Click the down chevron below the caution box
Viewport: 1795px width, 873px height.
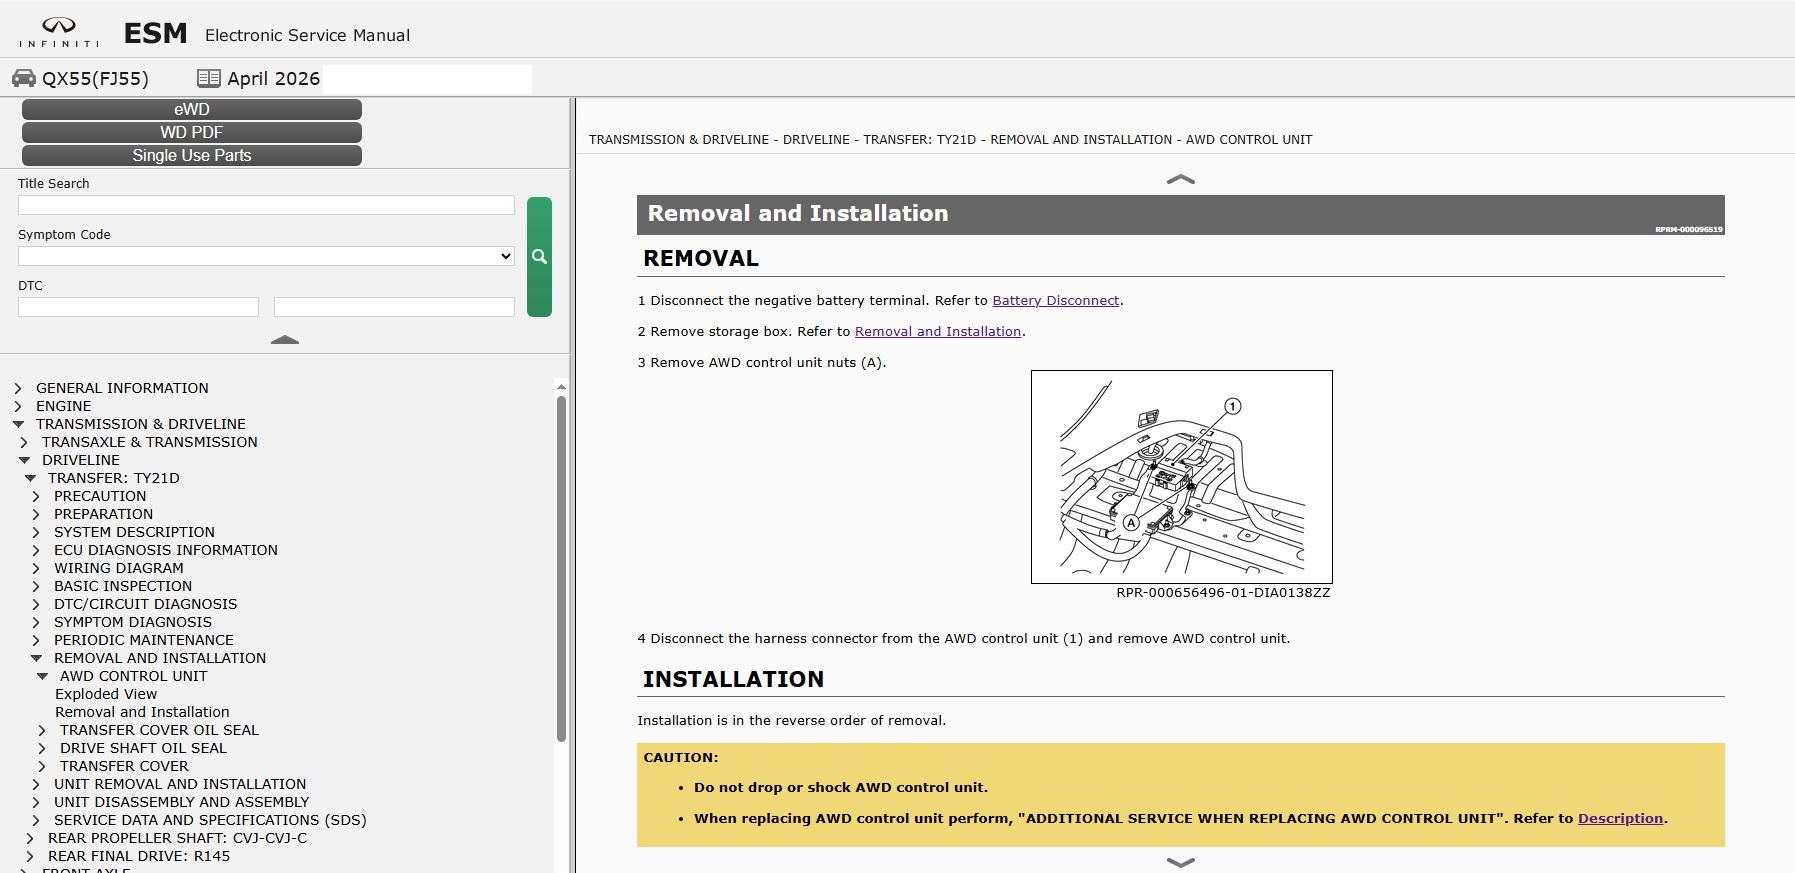pyautogui.click(x=1181, y=861)
